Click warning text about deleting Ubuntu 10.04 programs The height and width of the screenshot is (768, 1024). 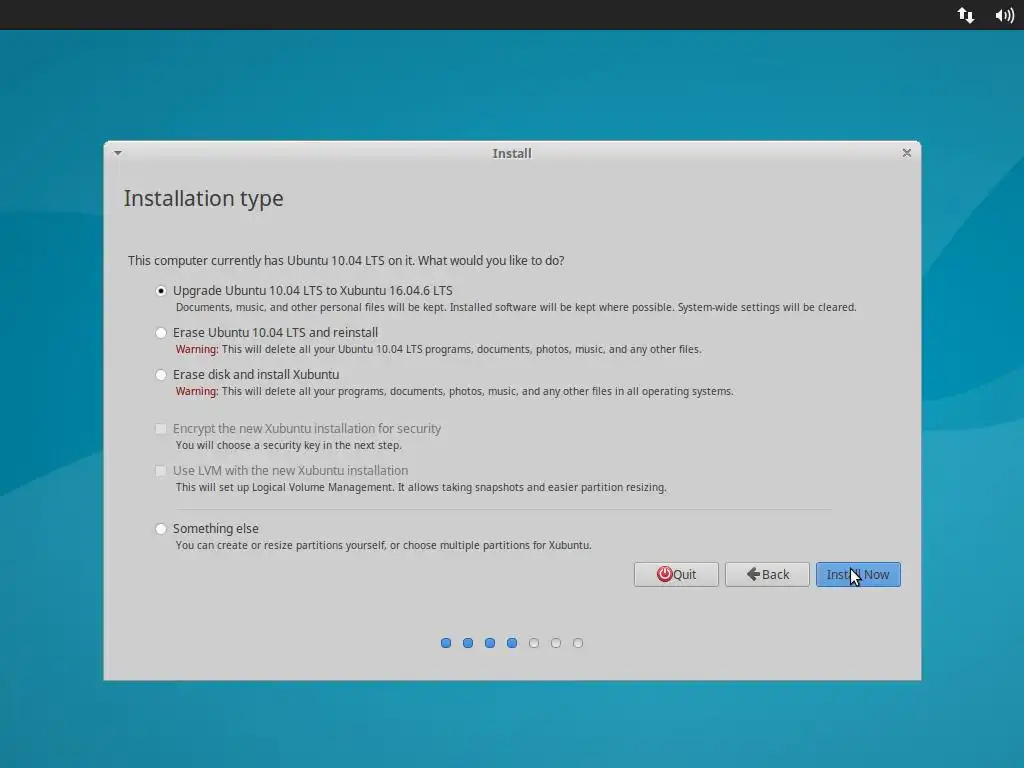pyautogui.click(x=438, y=349)
